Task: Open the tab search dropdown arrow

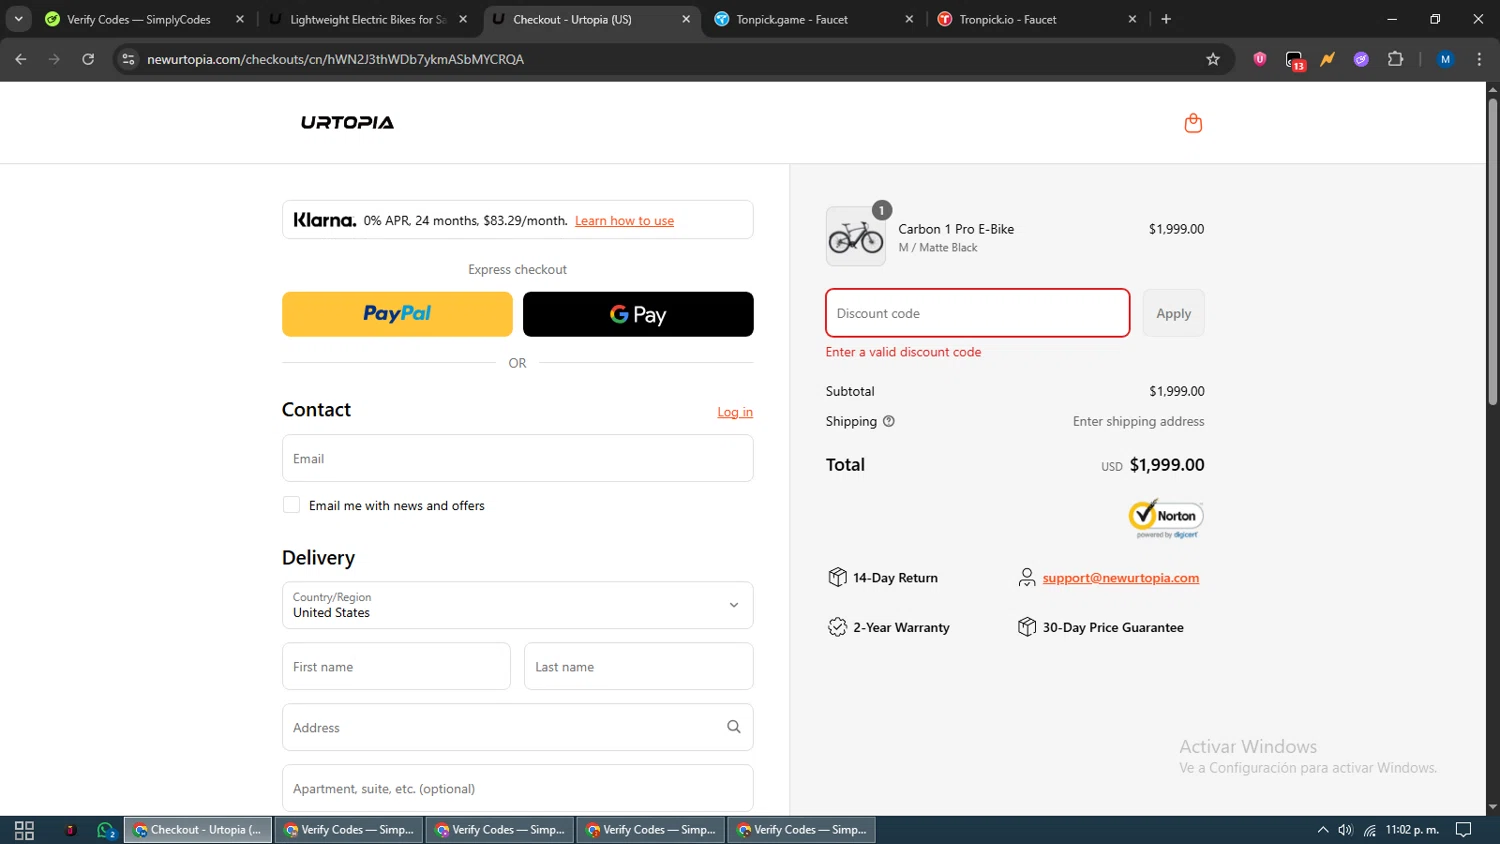Action: point(18,19)
